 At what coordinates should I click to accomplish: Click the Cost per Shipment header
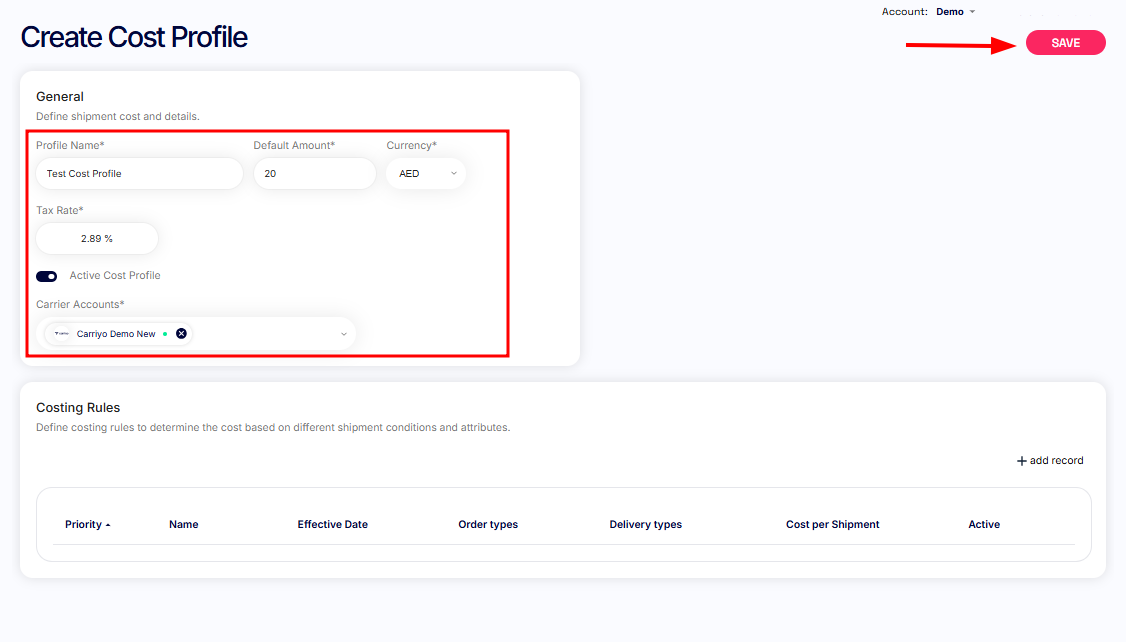[832, 525]
